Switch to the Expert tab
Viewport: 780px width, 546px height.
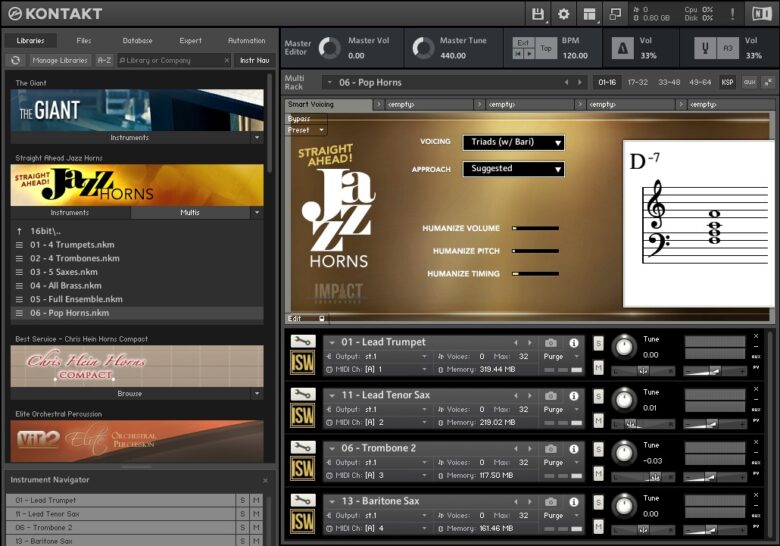tap(191, 41)
